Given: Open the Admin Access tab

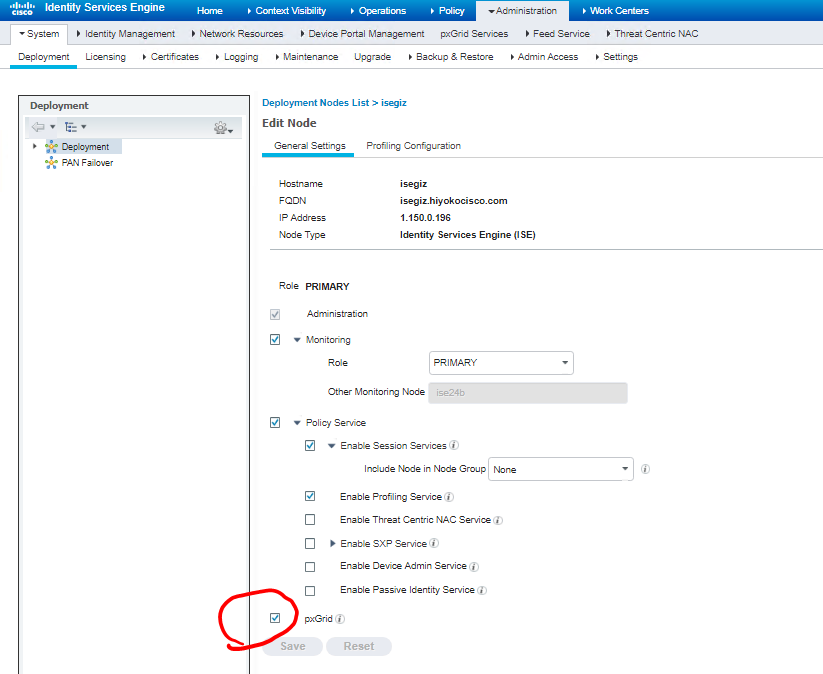Looking at the screenshot, I should [544, 57].
